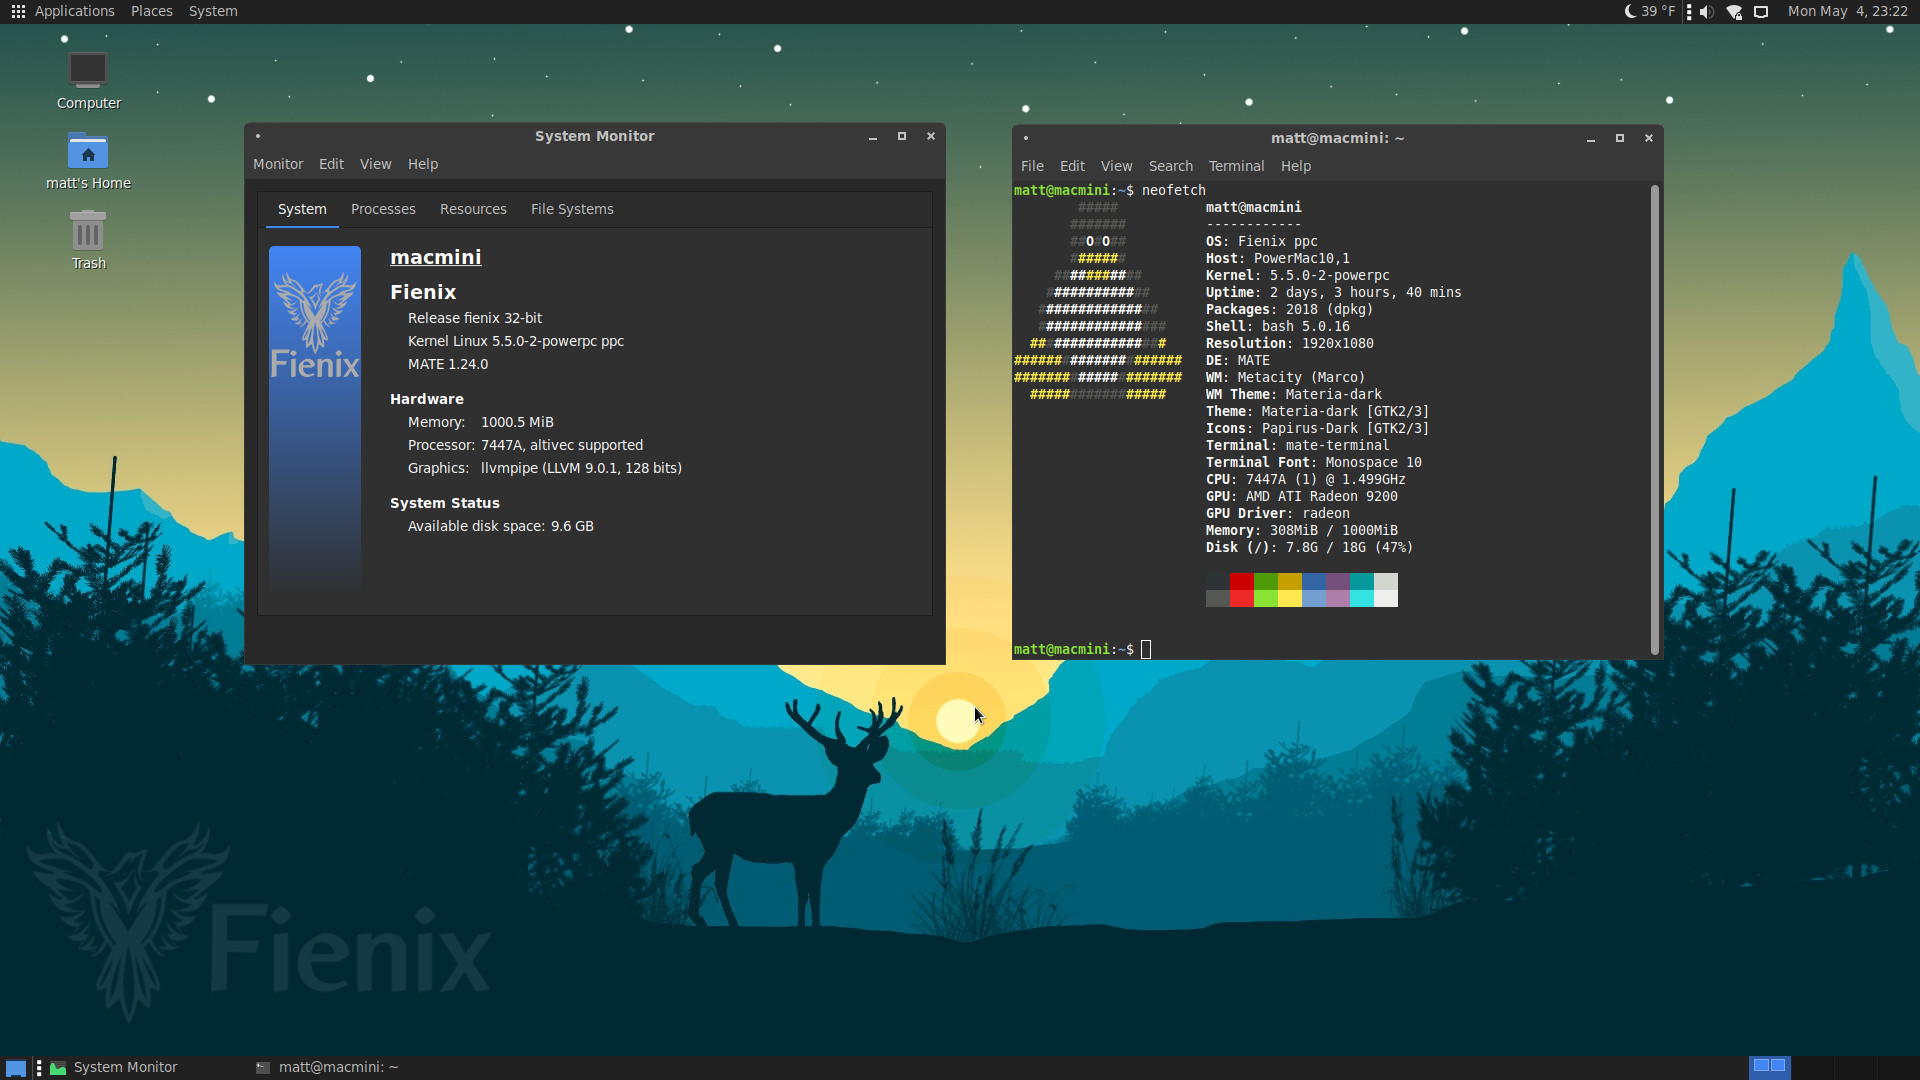Image resolution: width=1920 pixels, height=1080 pixels.
Task: Open the Computer desktop icon
Action: pyautogui.click(x=88, y=70)
